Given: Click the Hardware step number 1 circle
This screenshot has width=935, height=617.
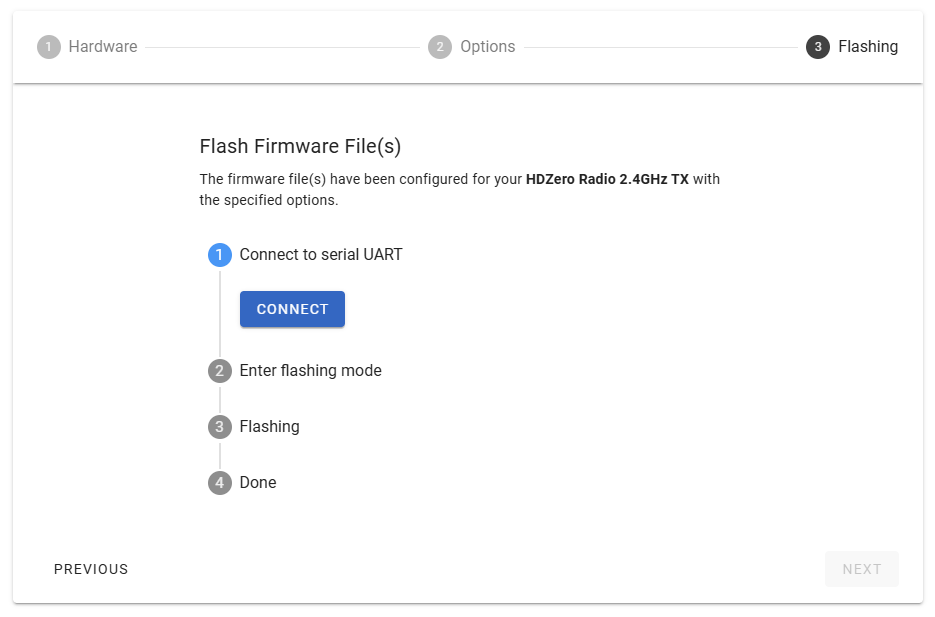Looking at the screenshot, I should (x=49, y=47).
